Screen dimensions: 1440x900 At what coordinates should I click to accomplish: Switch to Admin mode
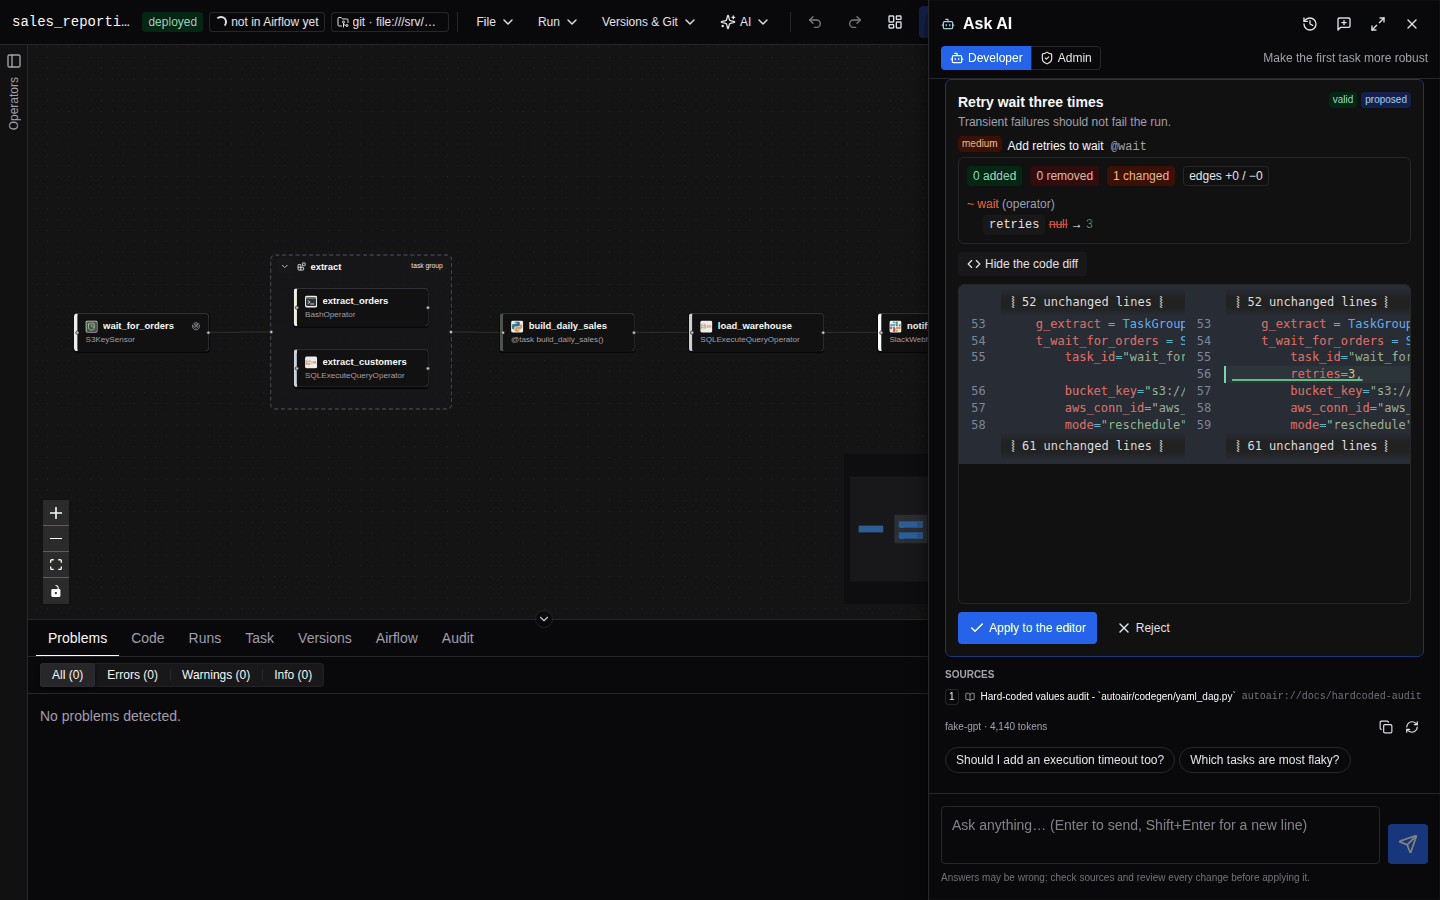pyautogui.click(x=1066, y=58)
